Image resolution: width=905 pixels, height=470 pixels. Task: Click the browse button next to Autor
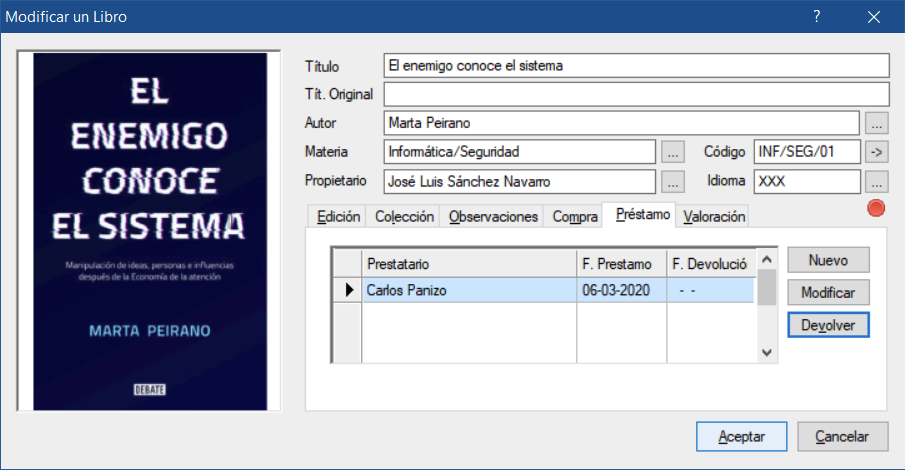(x=876, y=124)
